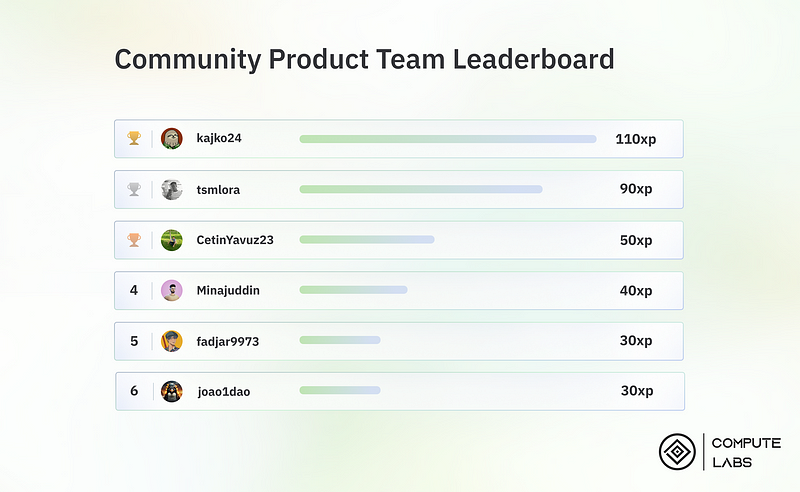Click fadjar9973's avatar
800x492 pixels.
172,341
